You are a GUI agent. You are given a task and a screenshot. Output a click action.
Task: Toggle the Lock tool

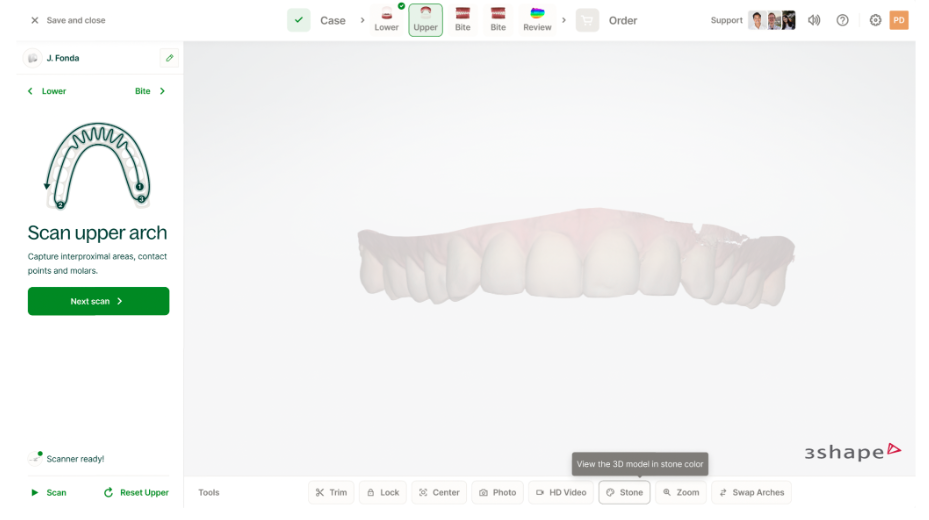pyautogui.click(x=382, y=492)
